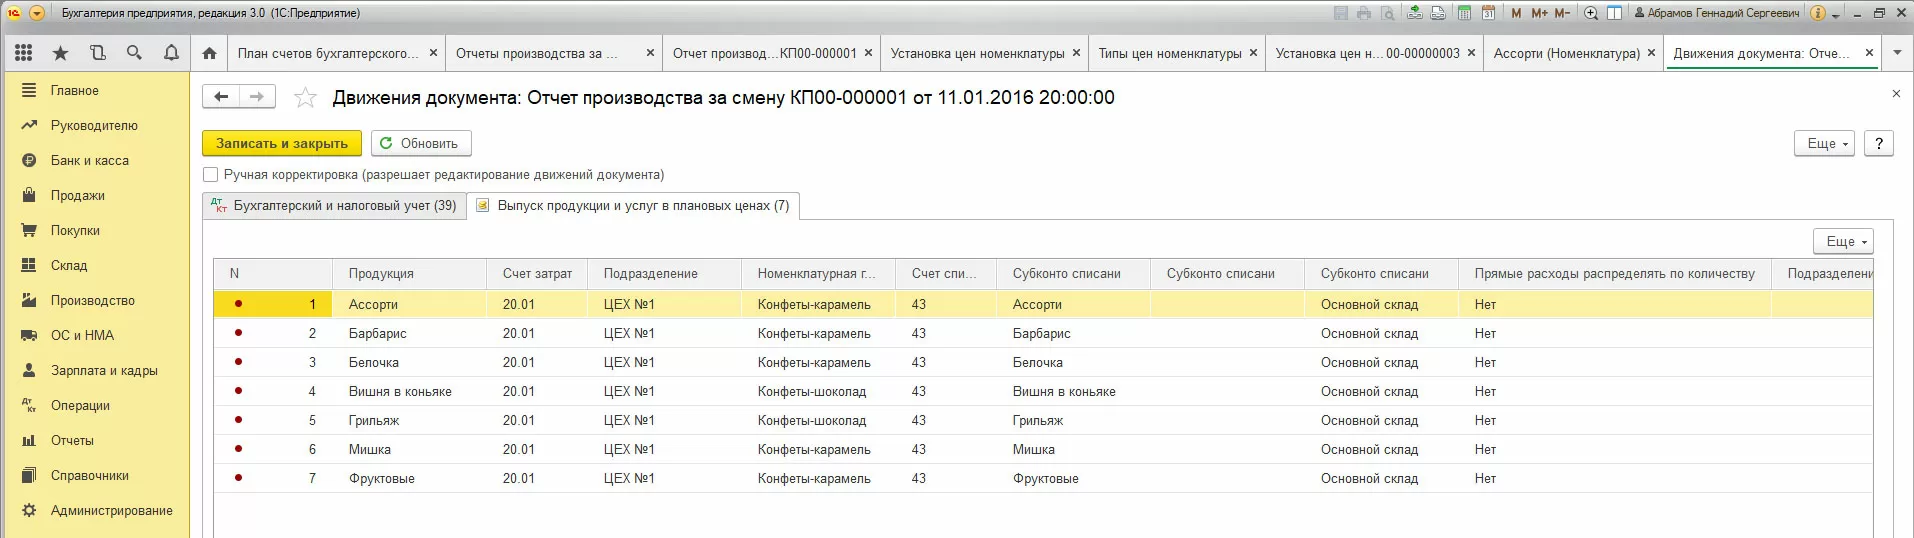Screen dimensions: 1914x538
Task: Open the sections grid menu icon
Action: pos(24,53)
